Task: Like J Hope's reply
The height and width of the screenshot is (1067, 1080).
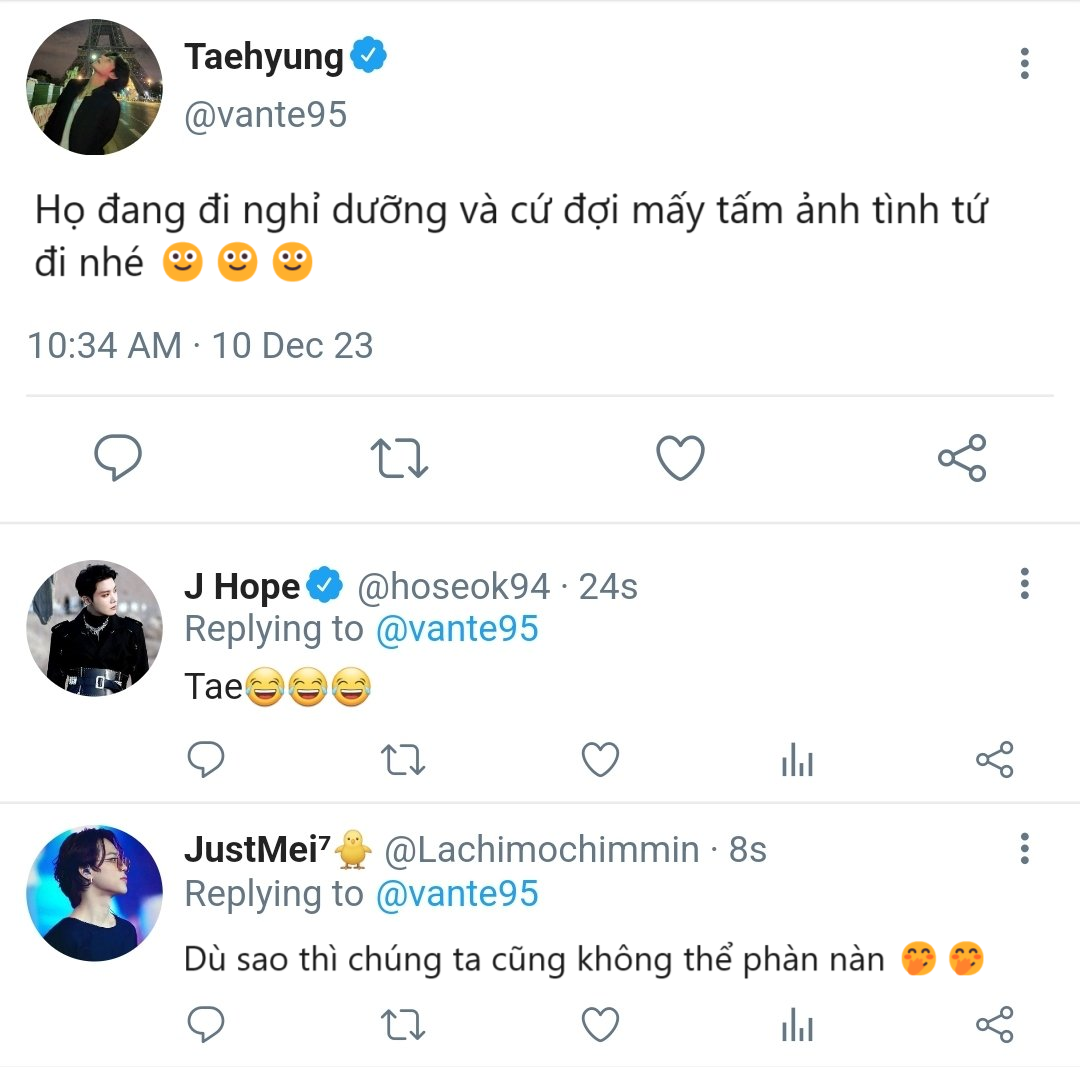Action: click(x=601, y=760)
